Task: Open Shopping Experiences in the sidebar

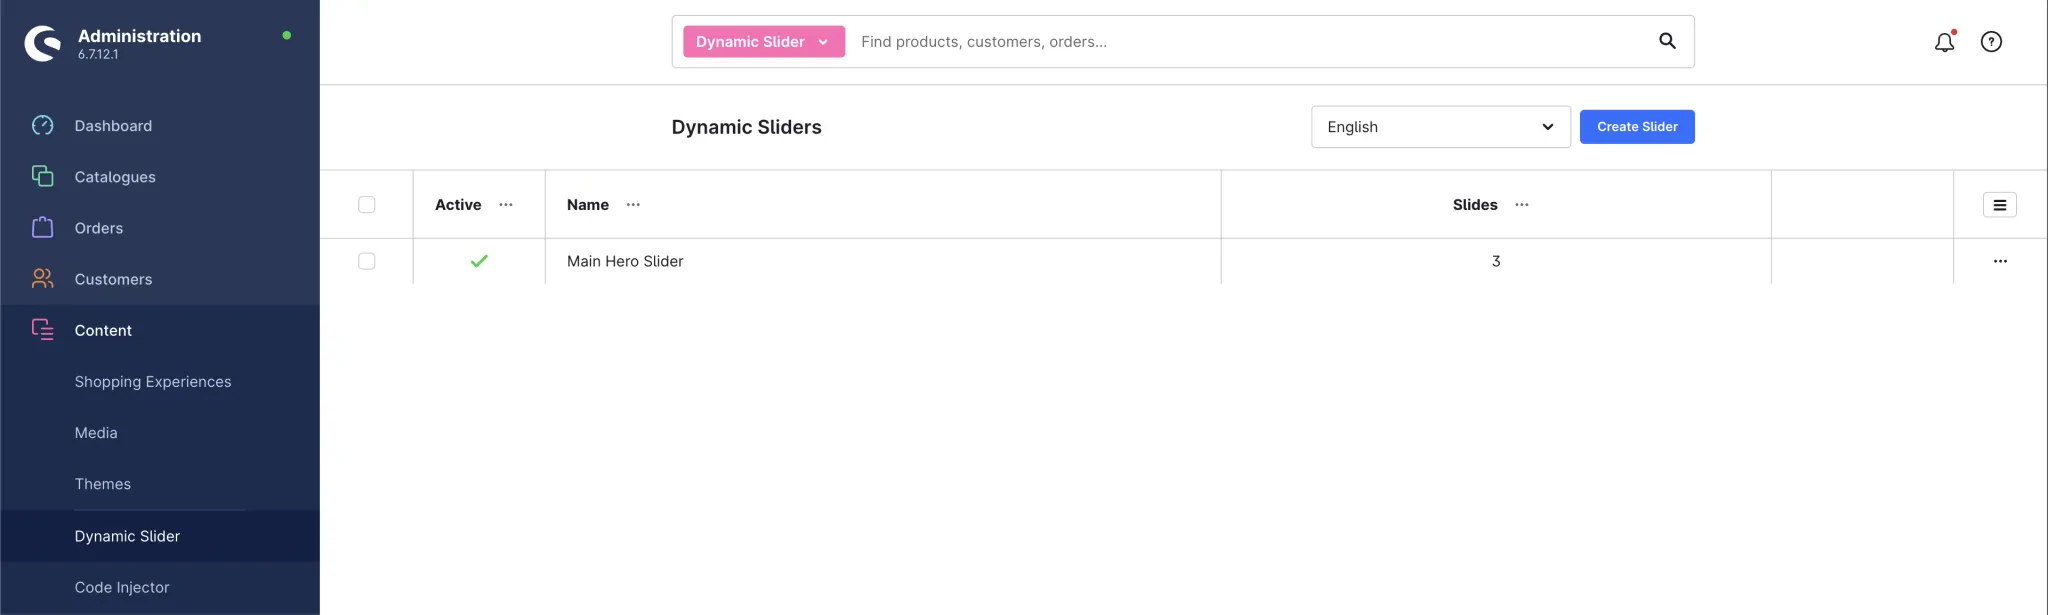Action: 153,382
